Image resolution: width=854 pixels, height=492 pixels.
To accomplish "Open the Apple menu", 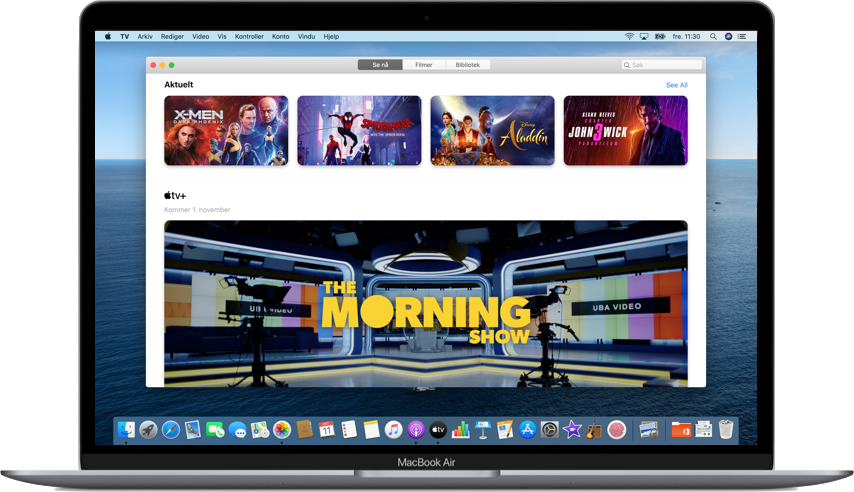I will click(x=108, y=37).
